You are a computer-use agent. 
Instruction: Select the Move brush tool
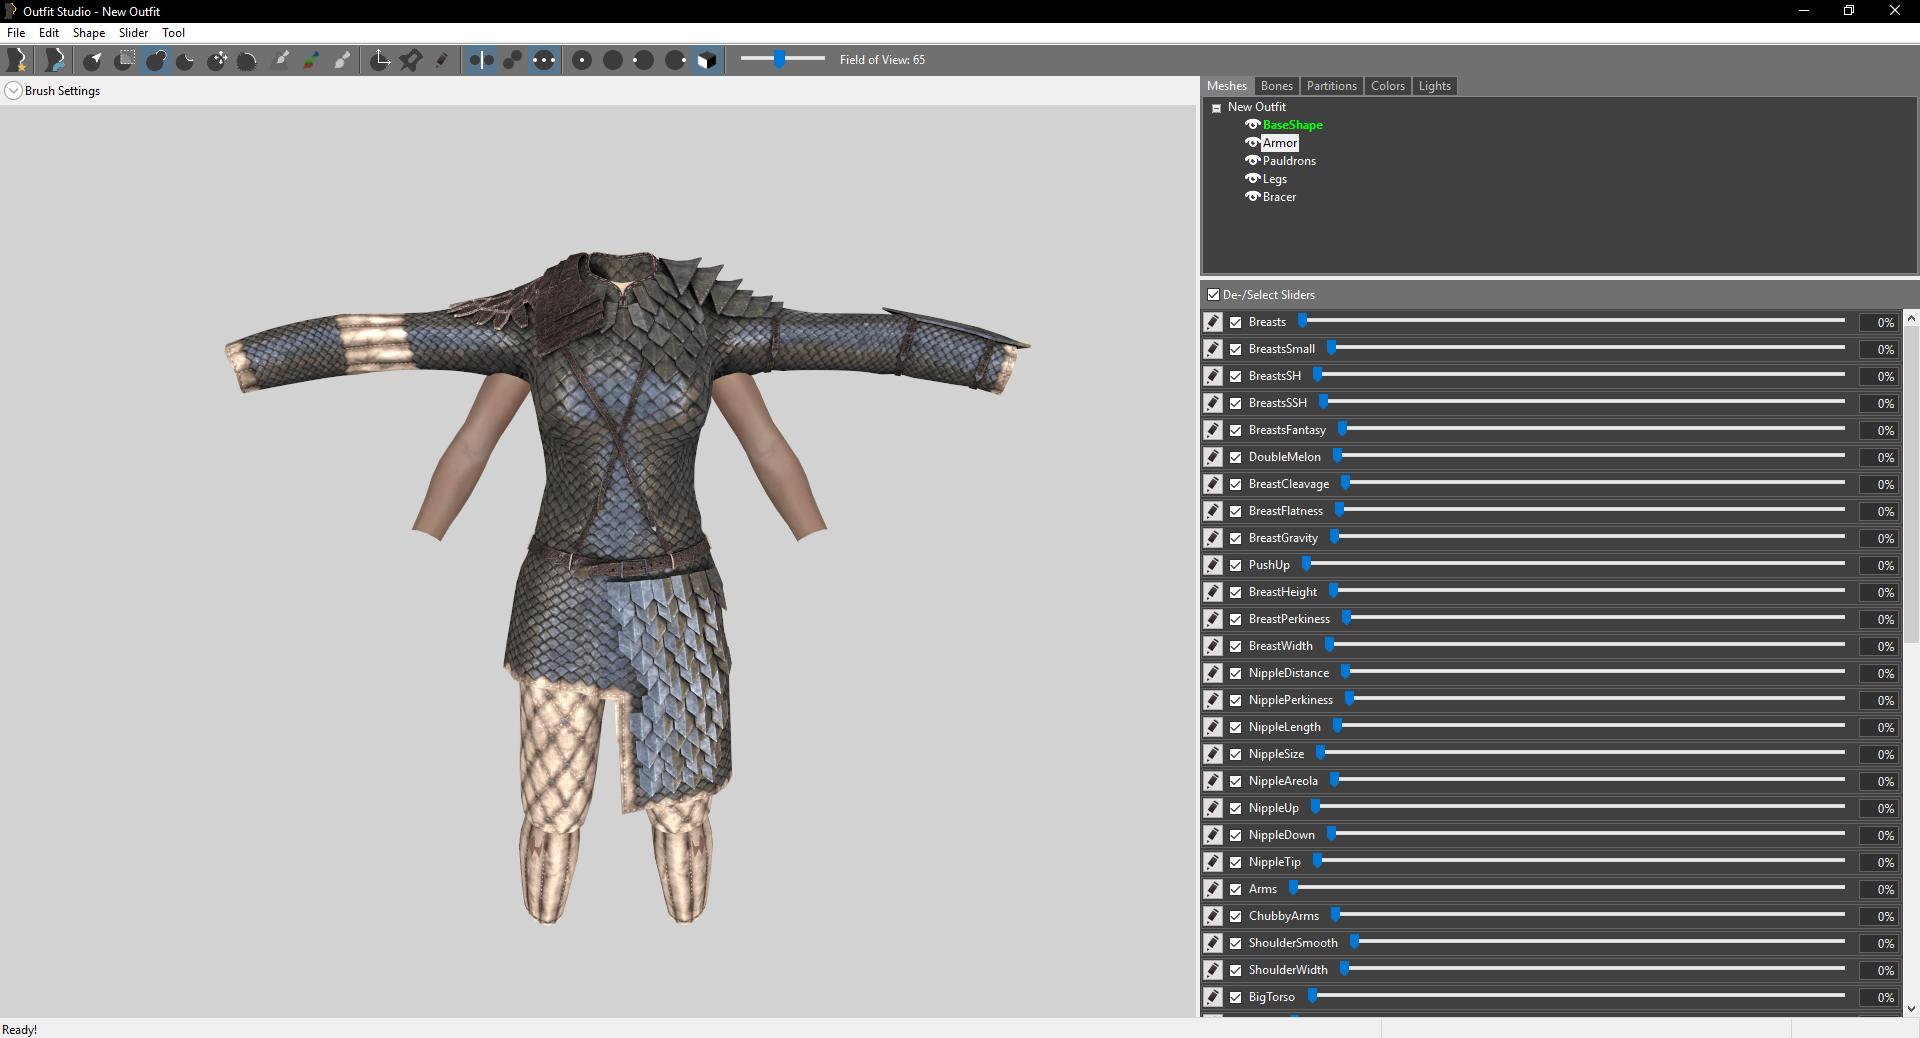point(217,60)
